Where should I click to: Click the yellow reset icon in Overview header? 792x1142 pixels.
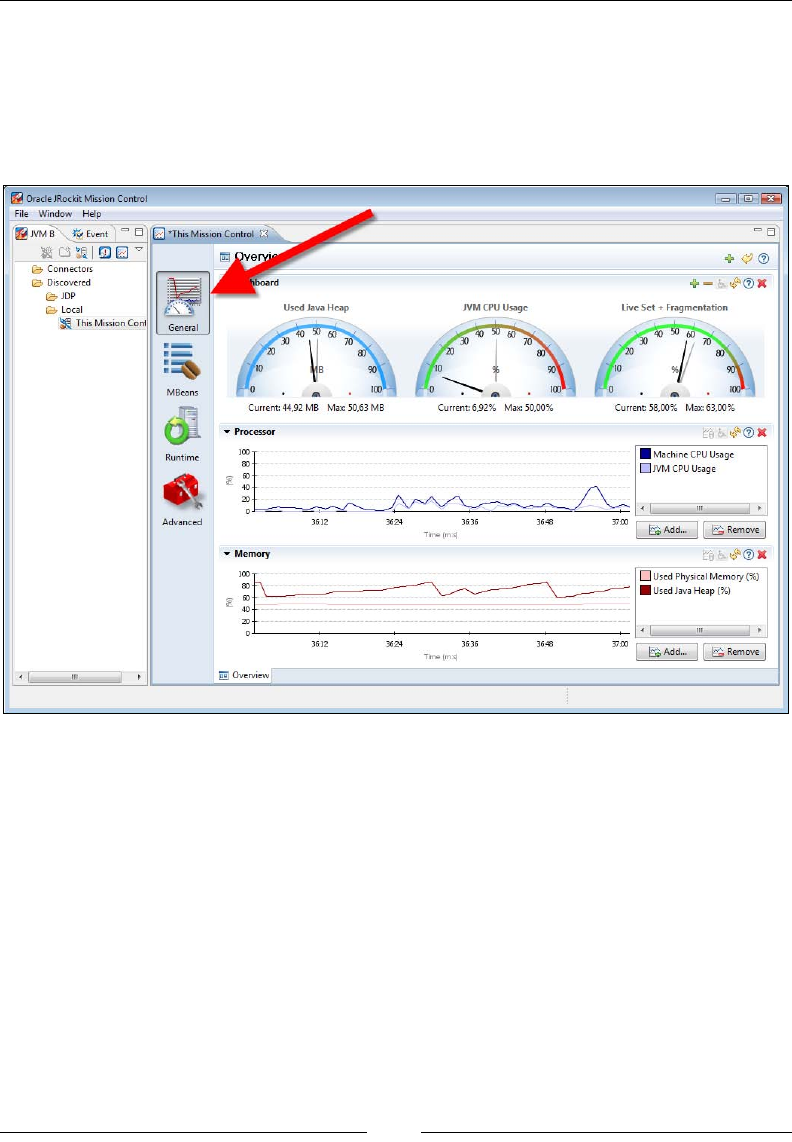pos(747,259)
